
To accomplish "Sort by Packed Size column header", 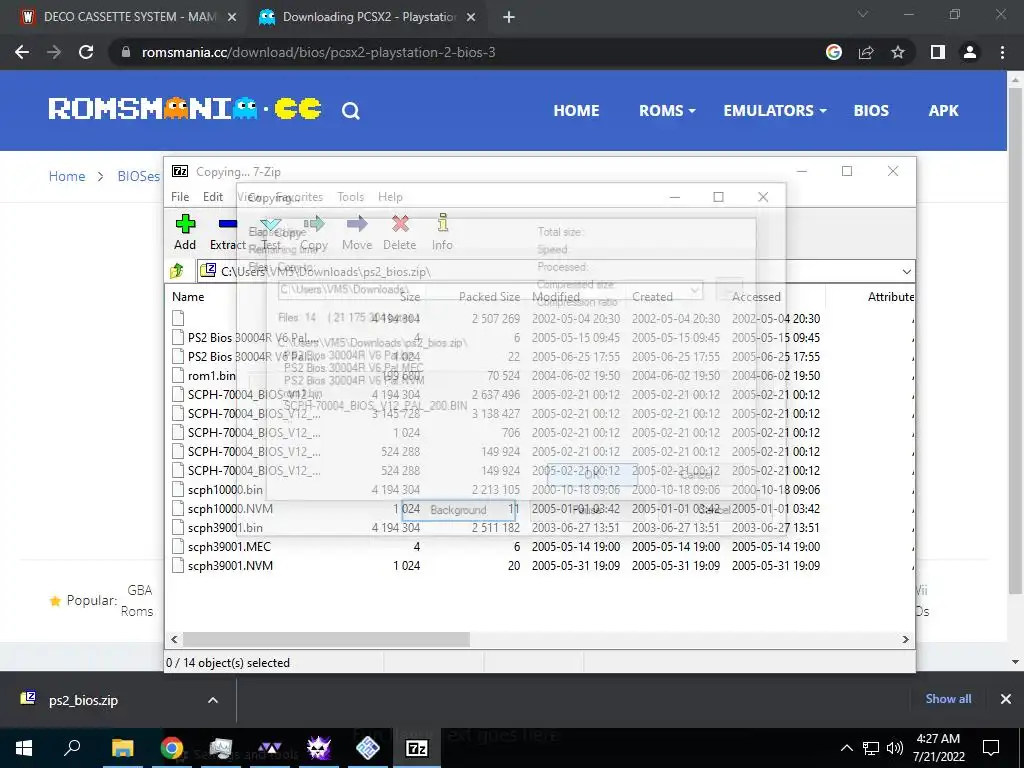I will tap(489, 296).
